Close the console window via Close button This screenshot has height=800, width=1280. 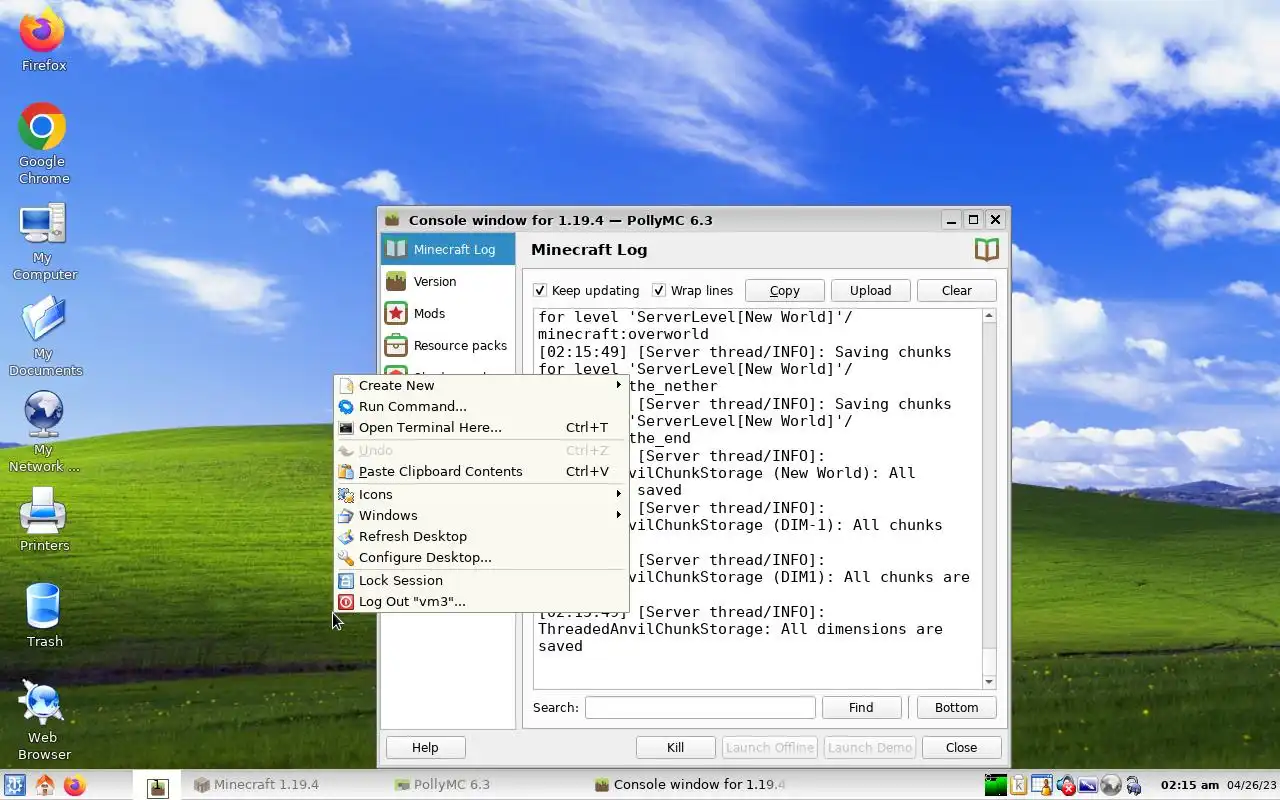(961, 747)
